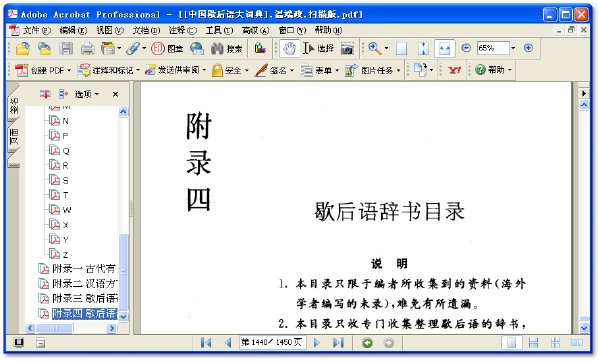Open the 编辑 menu
600x361 pixels.
tap(73, 30)
